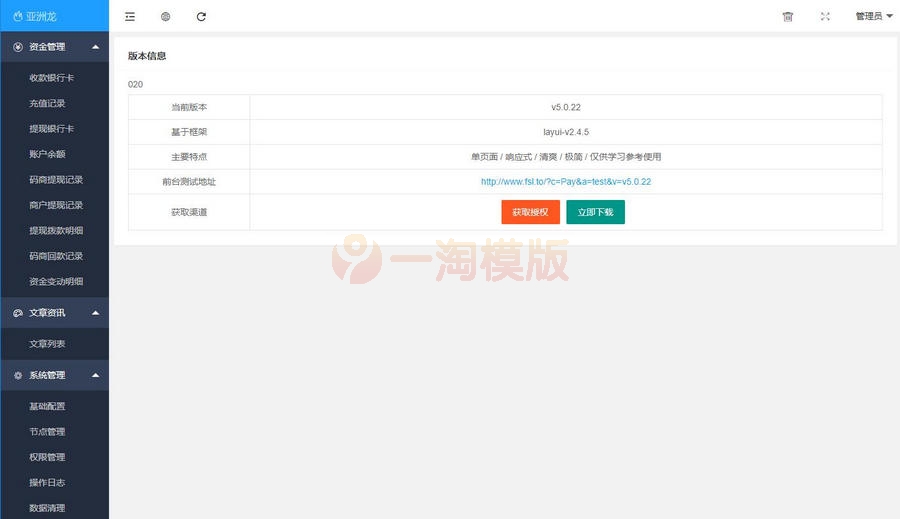The height and width of the screenshot is (519, 900).
Task: Click the 系统管理 gear icon
Action: click(18, 375)
